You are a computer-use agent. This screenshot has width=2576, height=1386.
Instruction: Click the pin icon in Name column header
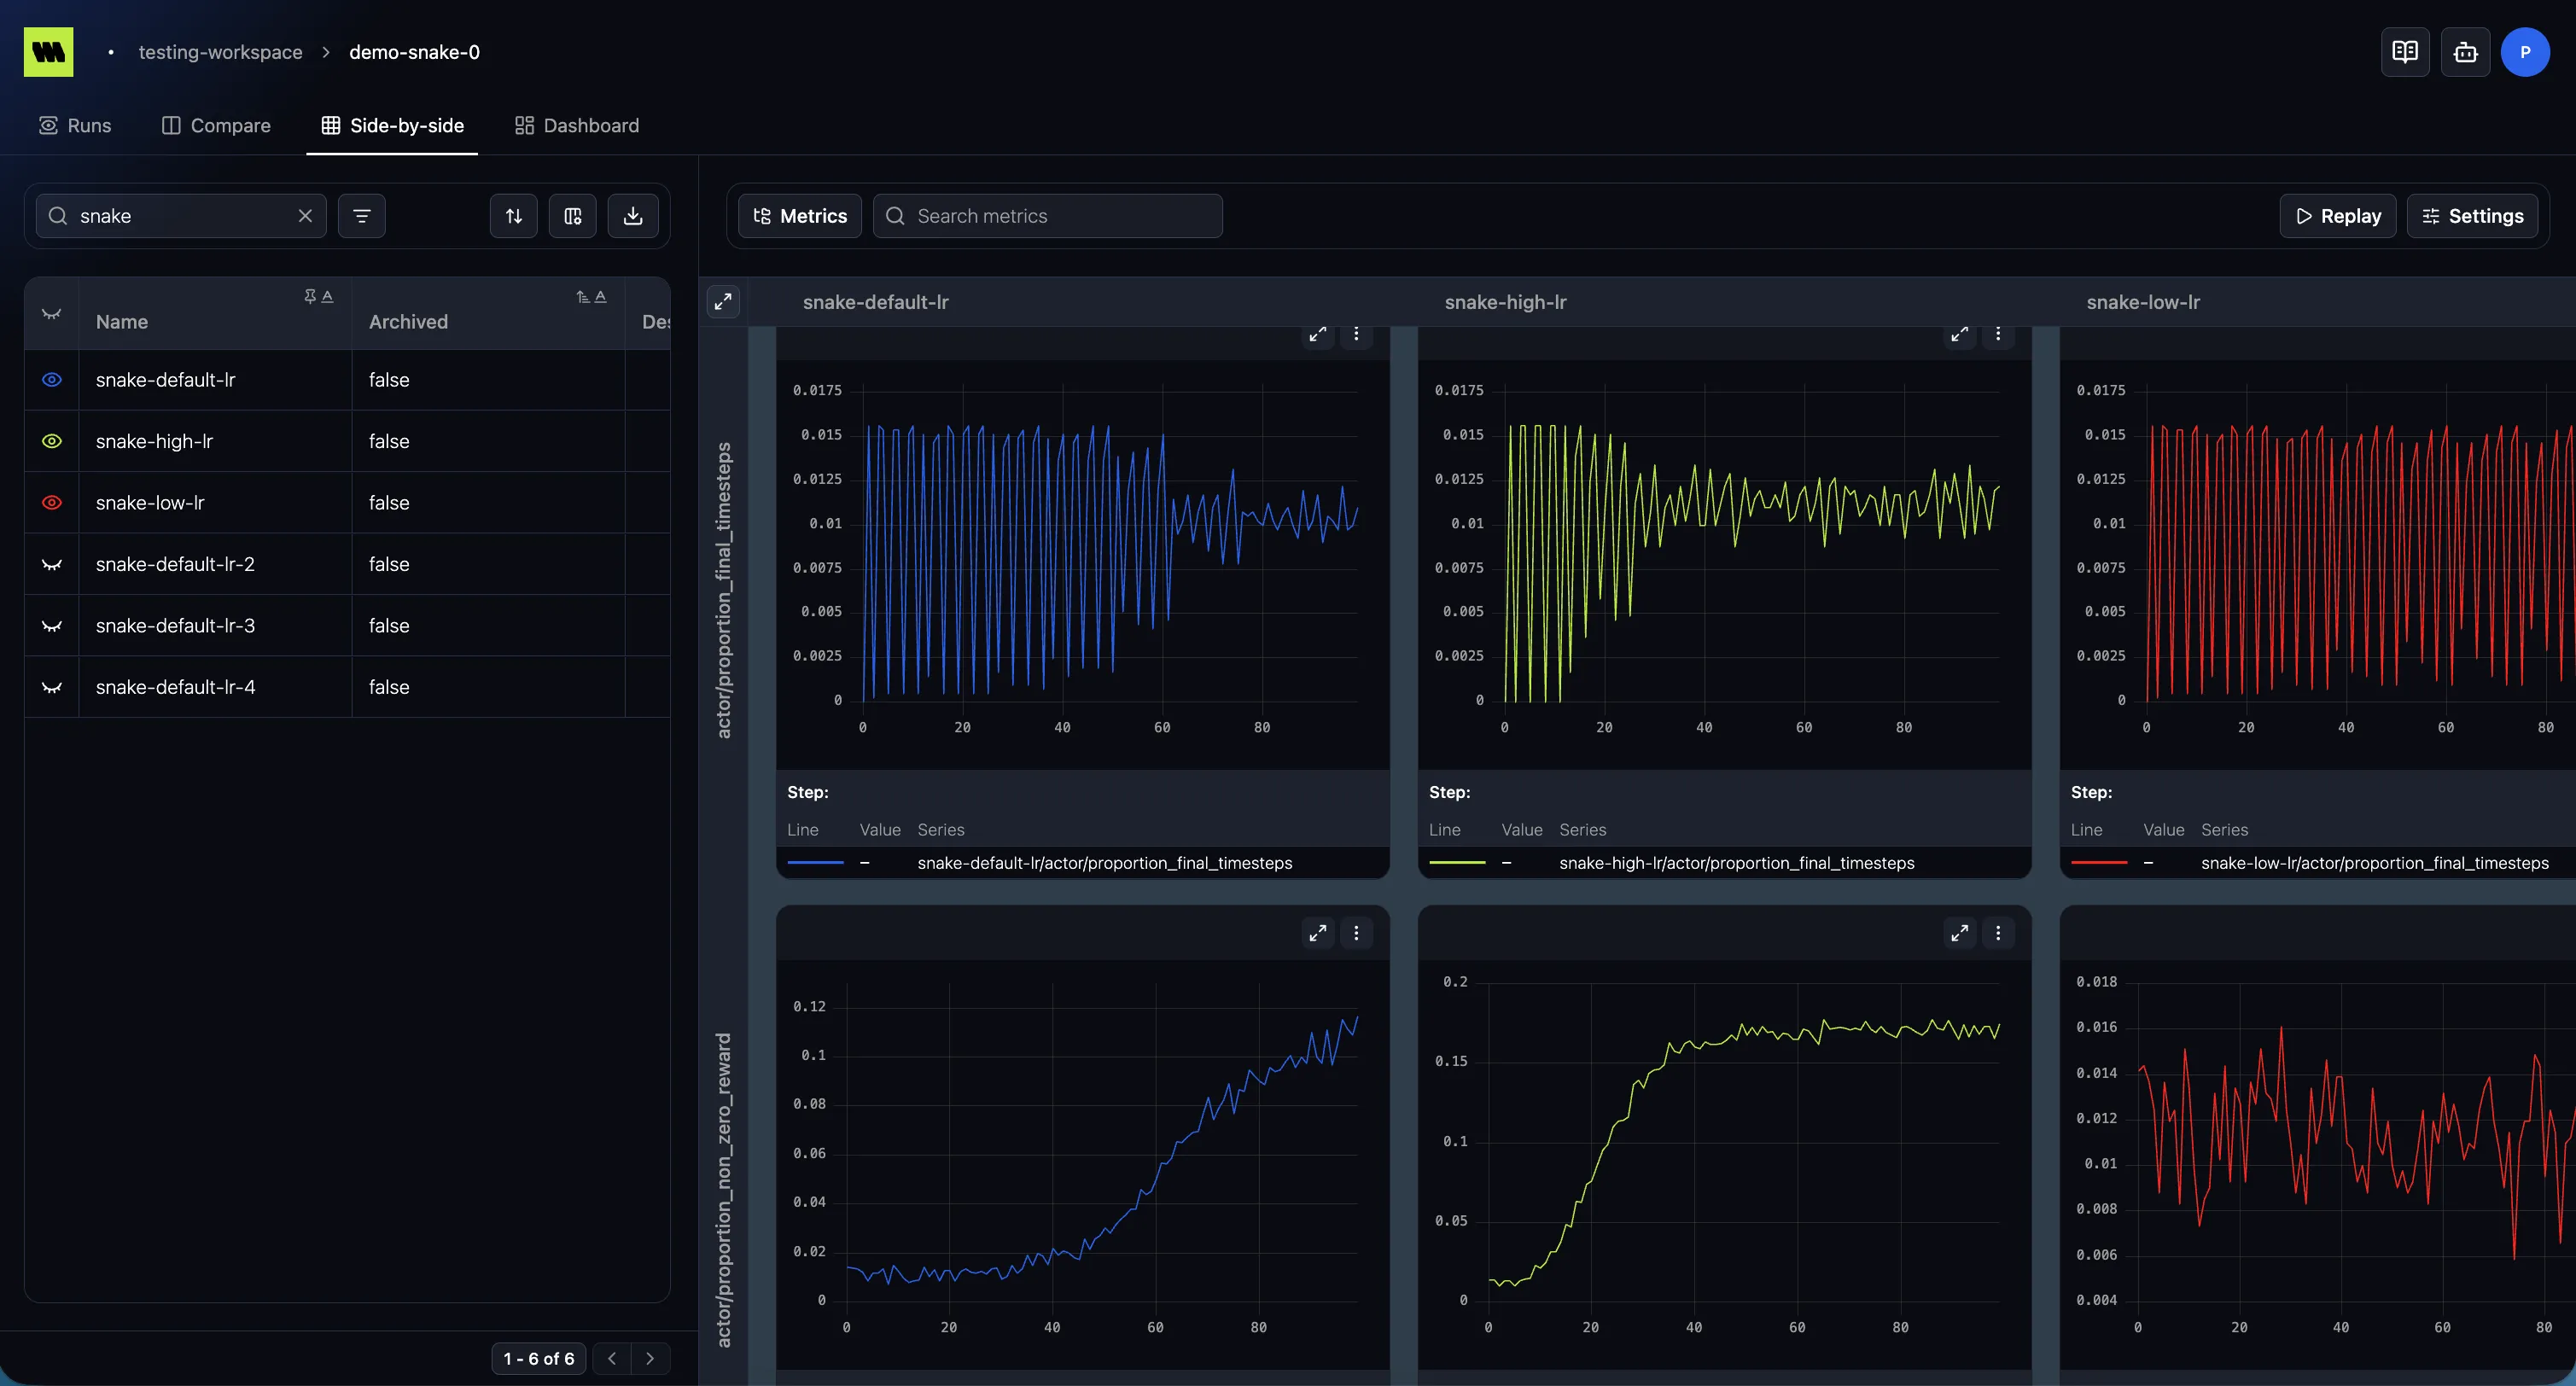(310, 296)
